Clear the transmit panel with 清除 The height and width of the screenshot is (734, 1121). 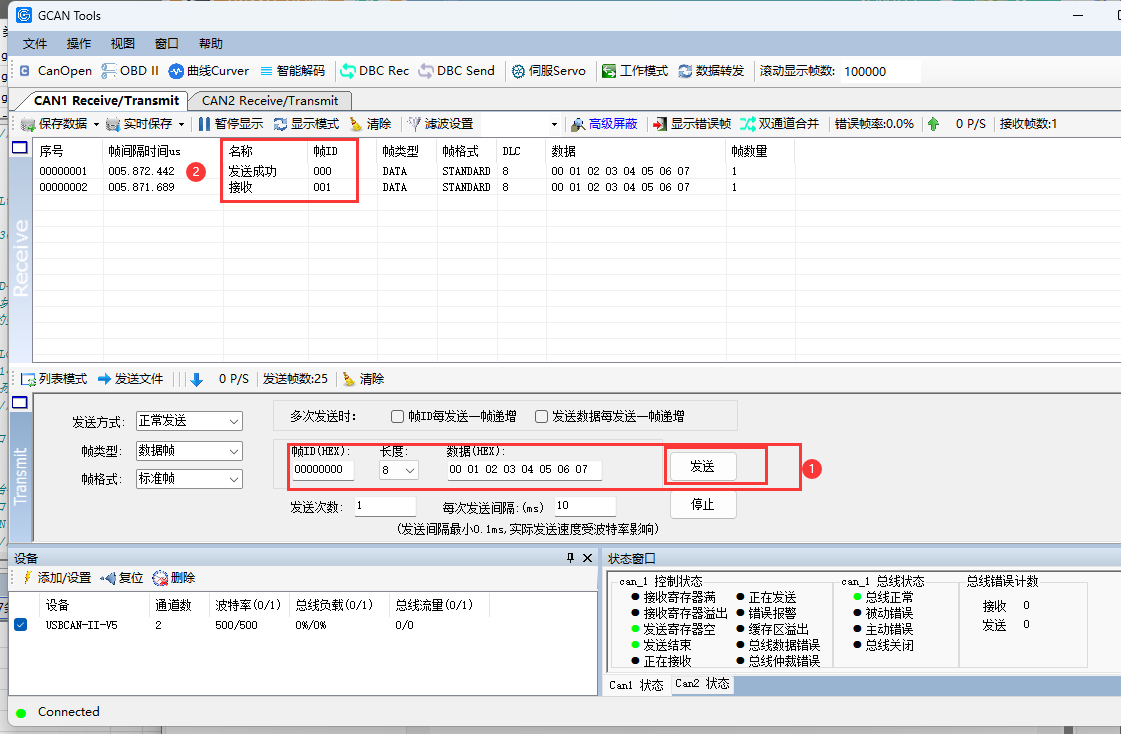363,379
